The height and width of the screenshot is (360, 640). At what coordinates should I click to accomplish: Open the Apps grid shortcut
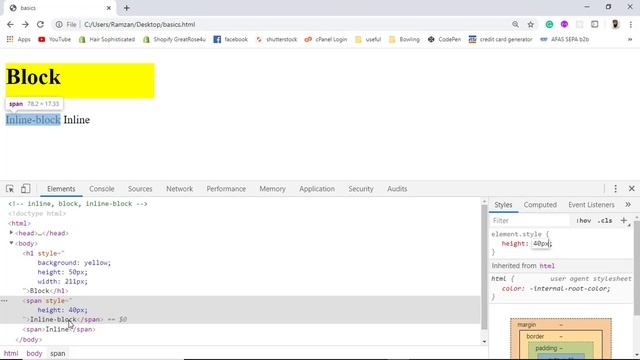point(19,39)
